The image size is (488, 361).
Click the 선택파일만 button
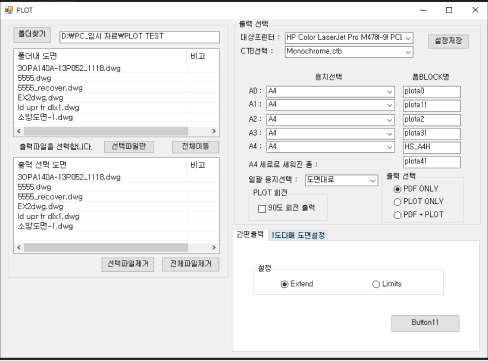click(129, 147)
